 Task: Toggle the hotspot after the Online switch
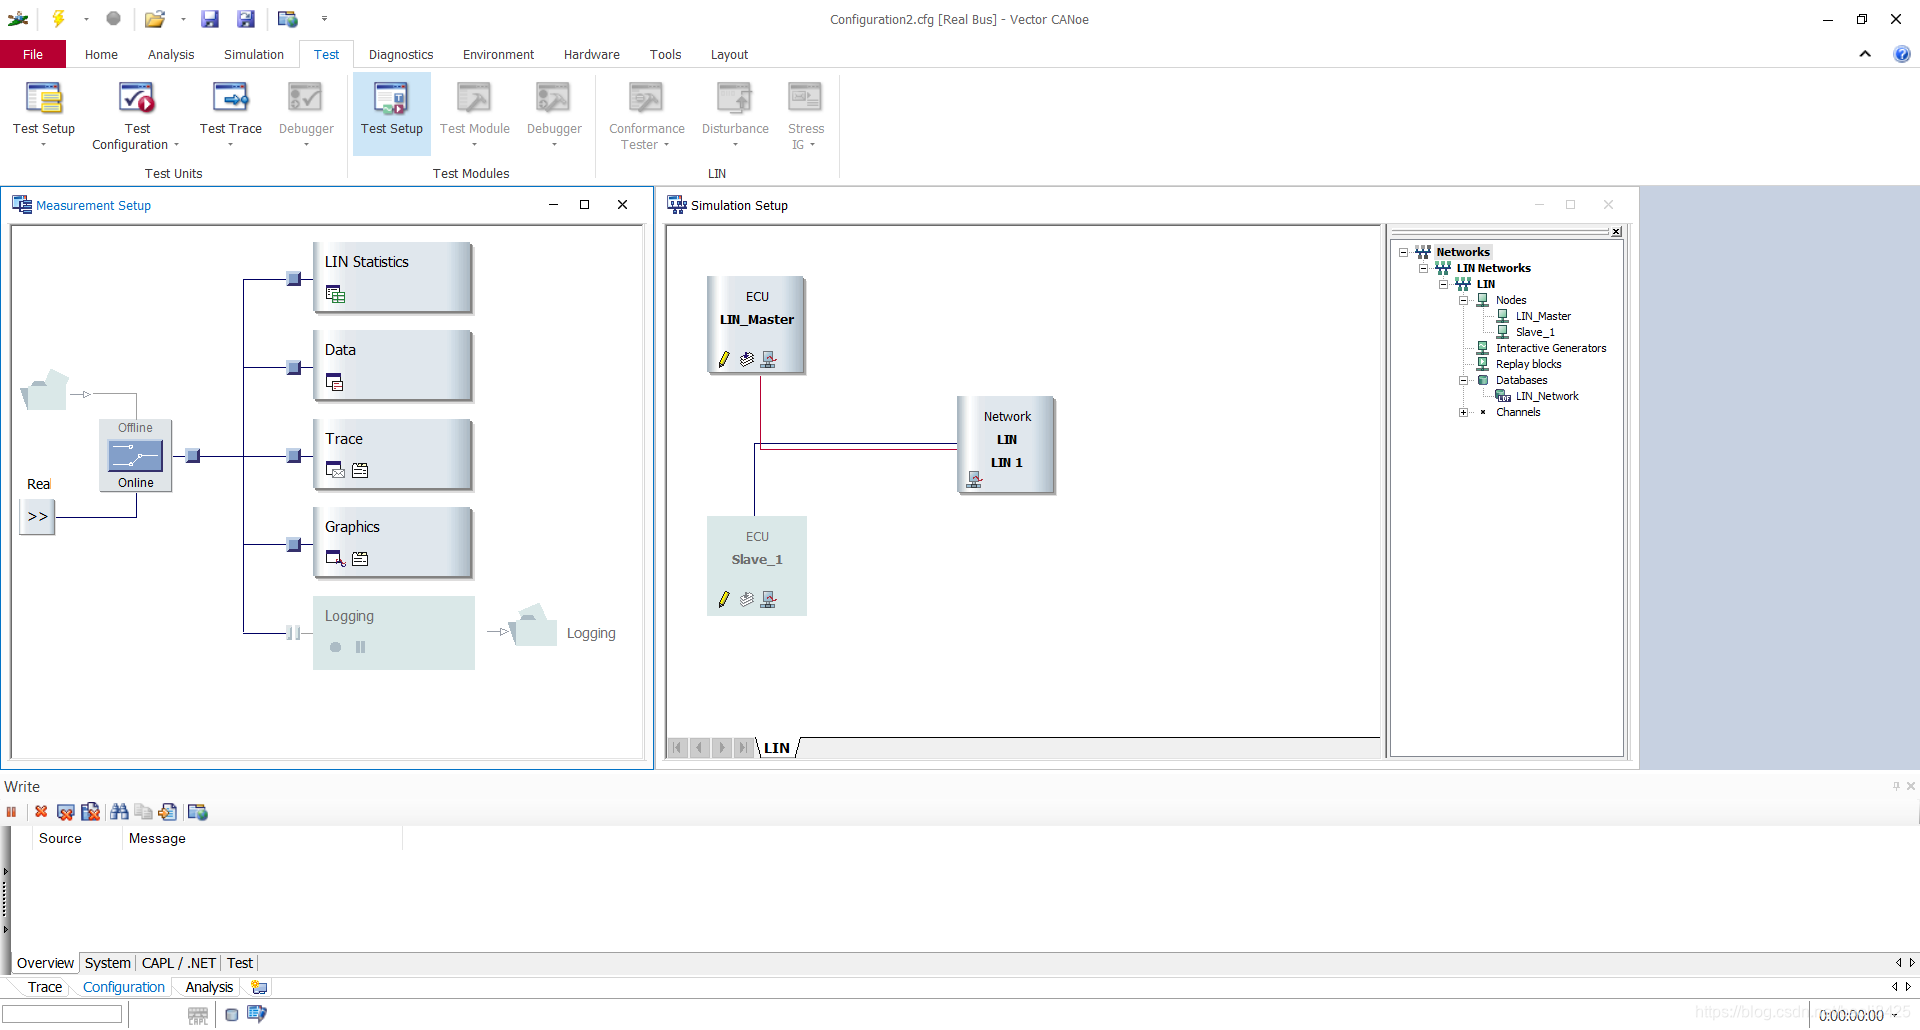click(193, 456)
